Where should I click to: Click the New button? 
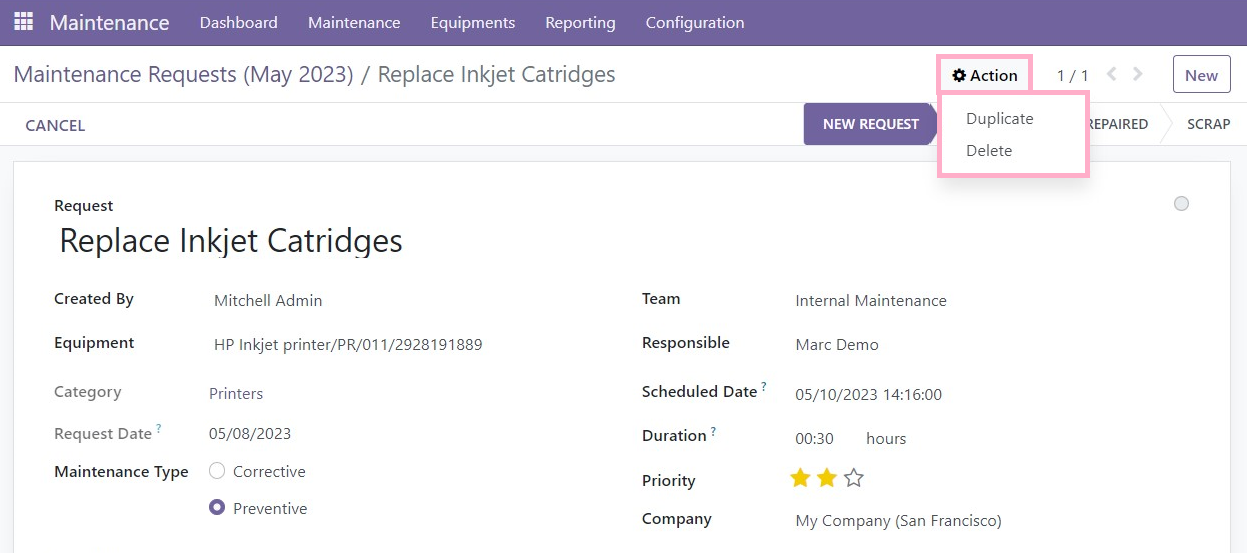tap(1201, 75)
